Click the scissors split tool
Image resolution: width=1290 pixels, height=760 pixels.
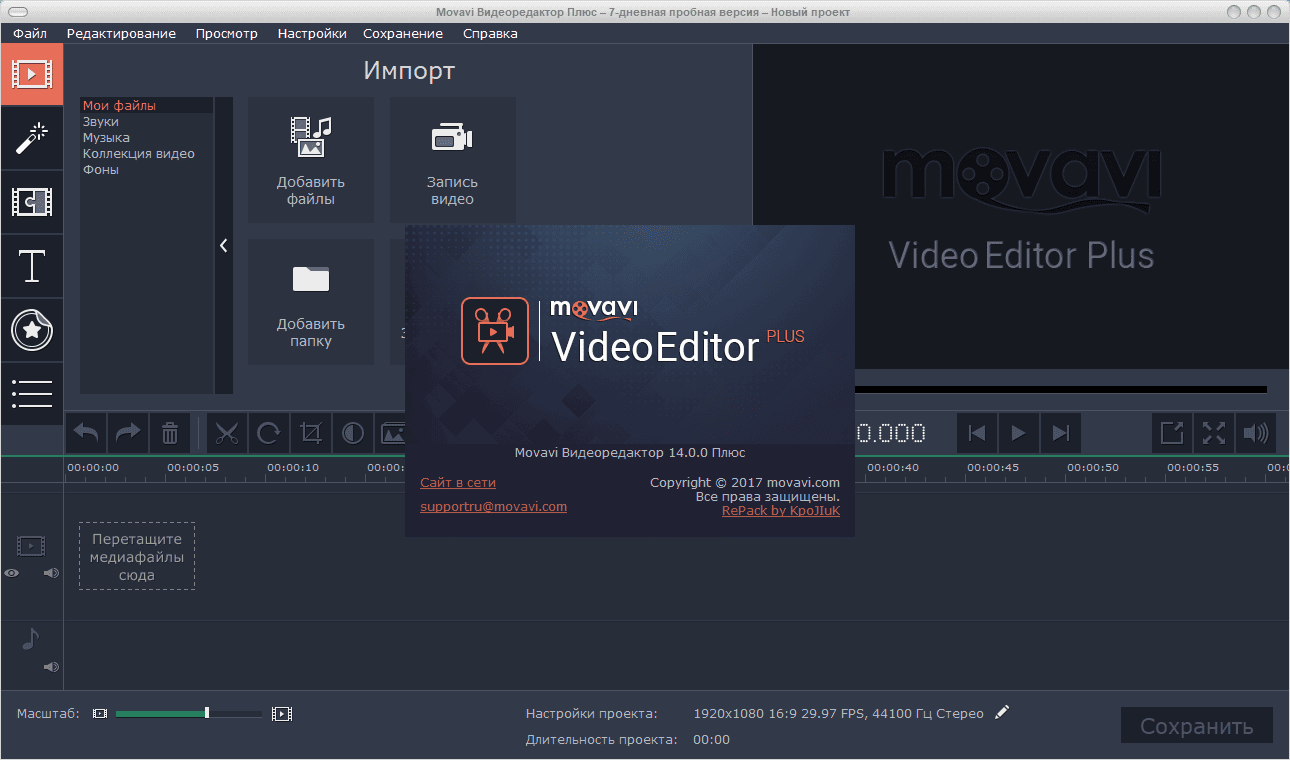point(227,434)
